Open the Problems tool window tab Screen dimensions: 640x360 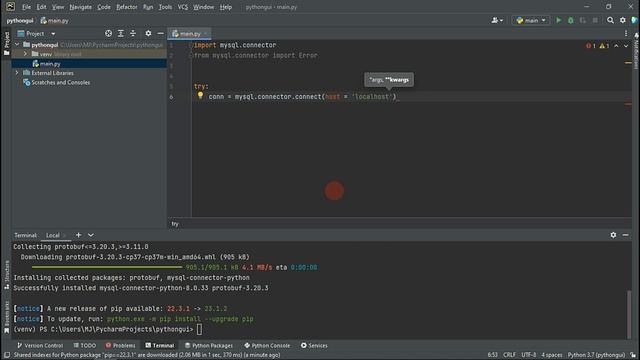[120, 345]
